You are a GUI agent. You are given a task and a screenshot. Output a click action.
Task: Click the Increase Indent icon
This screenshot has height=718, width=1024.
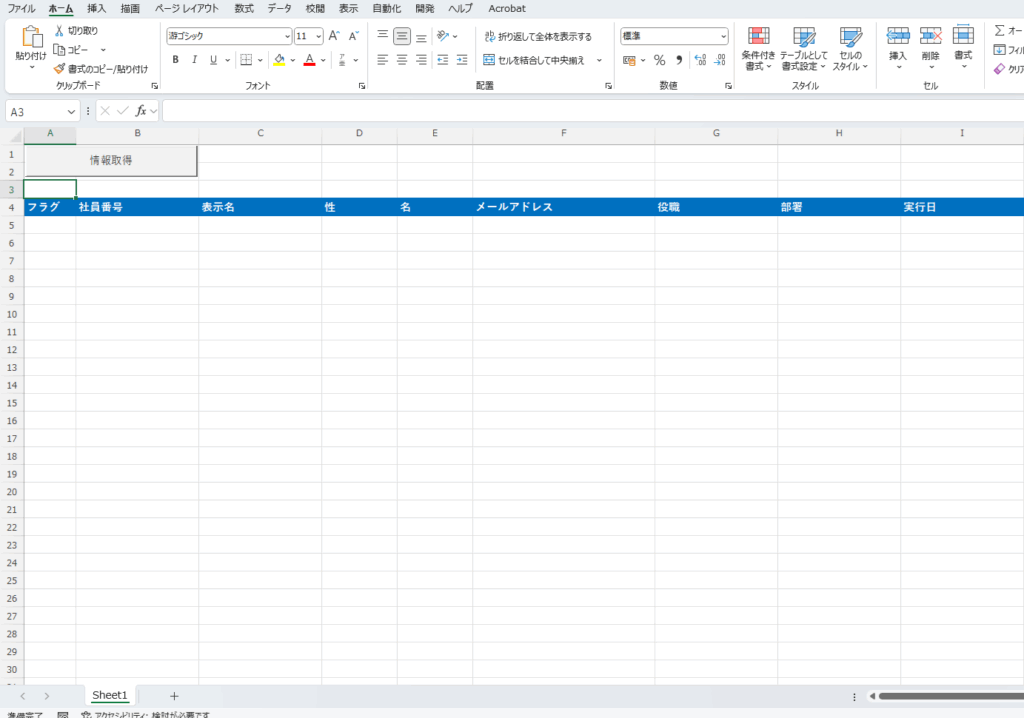coord(461,60)
